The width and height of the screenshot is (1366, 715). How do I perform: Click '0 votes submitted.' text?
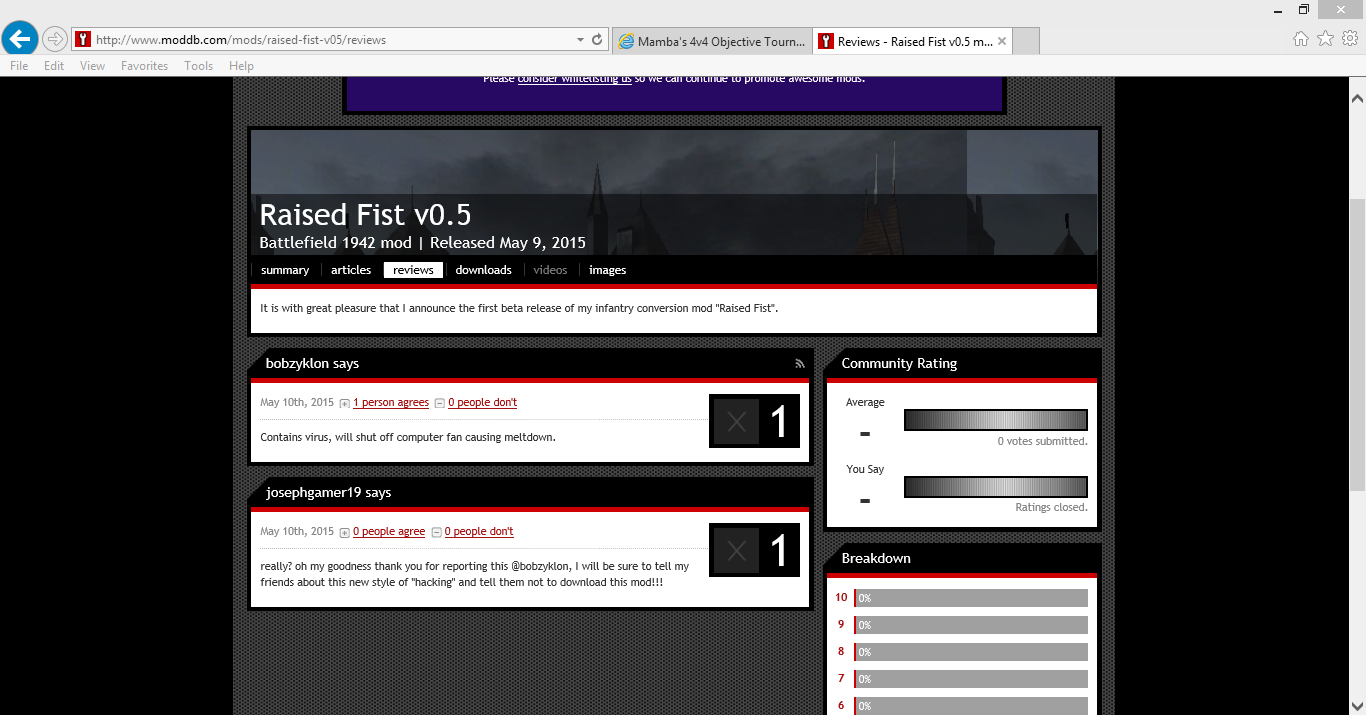1042,441
